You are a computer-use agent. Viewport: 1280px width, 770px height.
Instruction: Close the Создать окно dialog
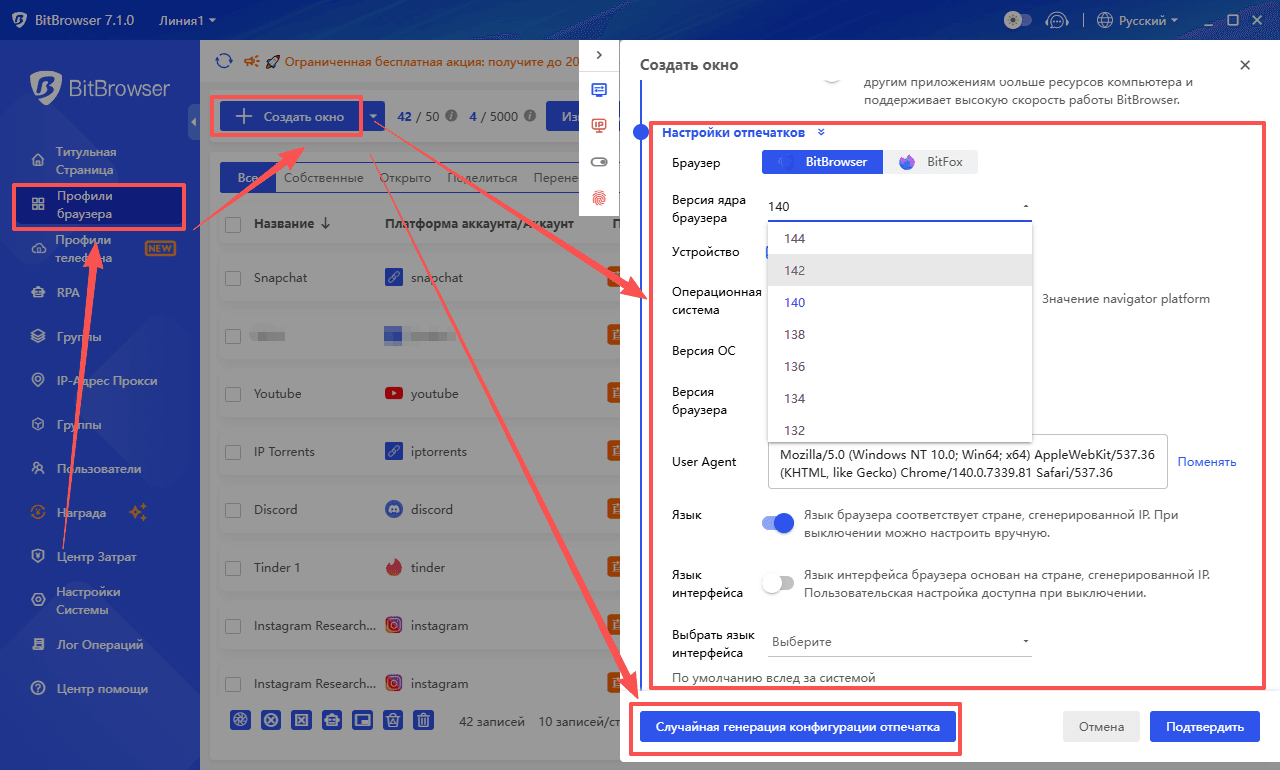point(1245,65)
